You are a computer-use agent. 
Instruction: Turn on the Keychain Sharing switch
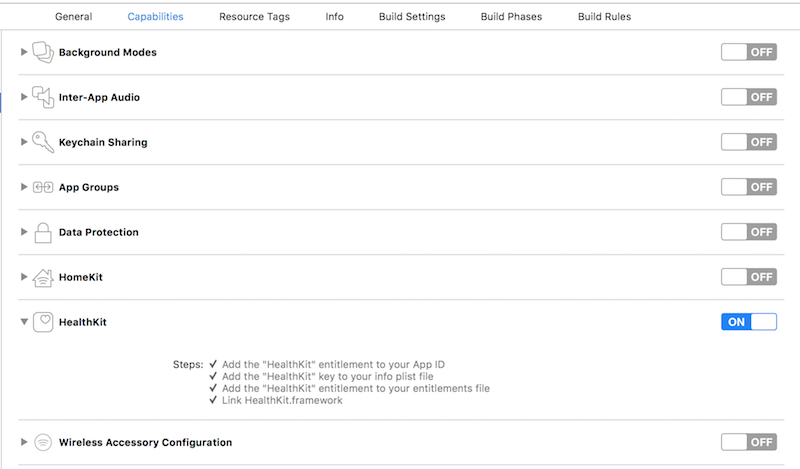pyautogui.click(x=748, y=142)
